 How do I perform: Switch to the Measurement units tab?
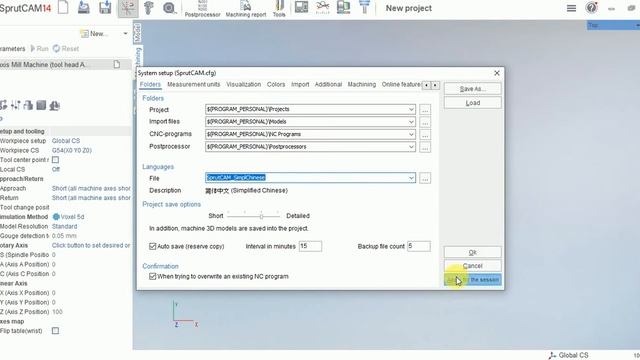(193, 84)
